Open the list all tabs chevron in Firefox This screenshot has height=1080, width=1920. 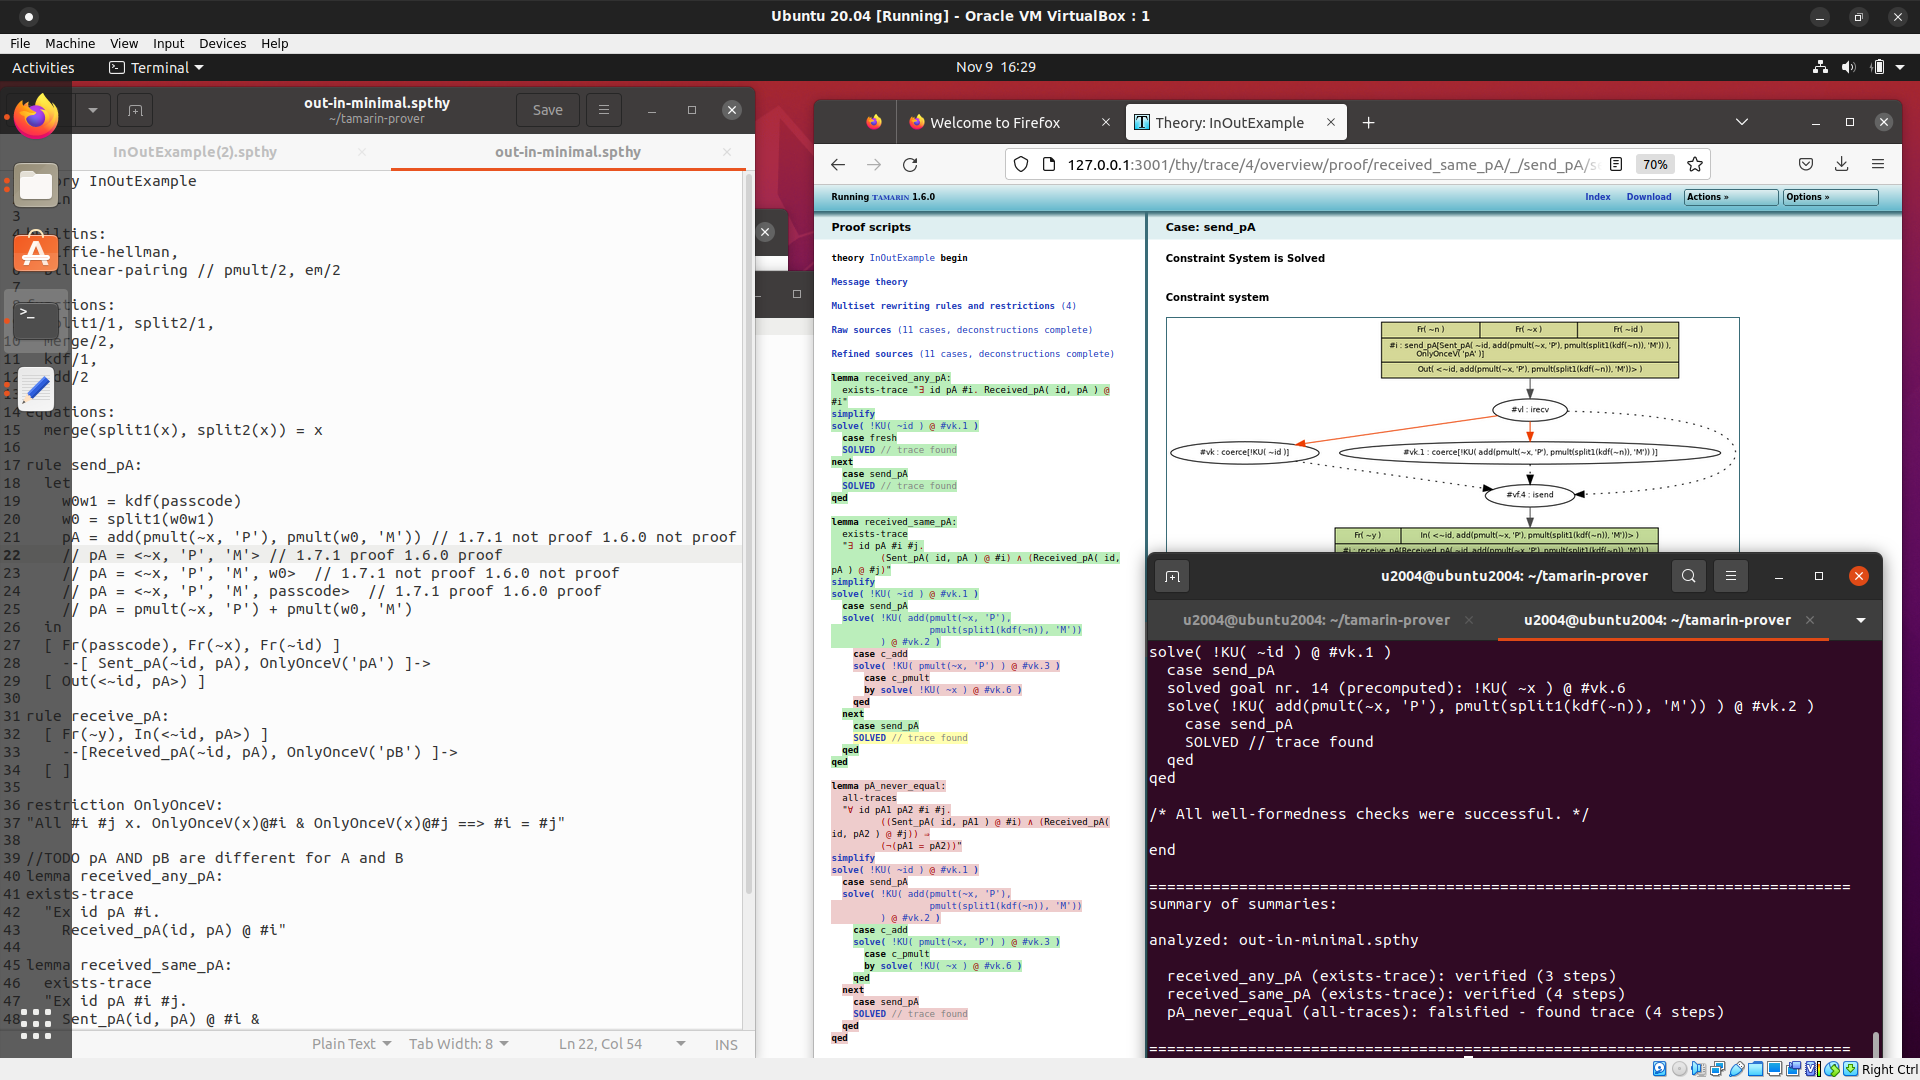point(1742,121)
